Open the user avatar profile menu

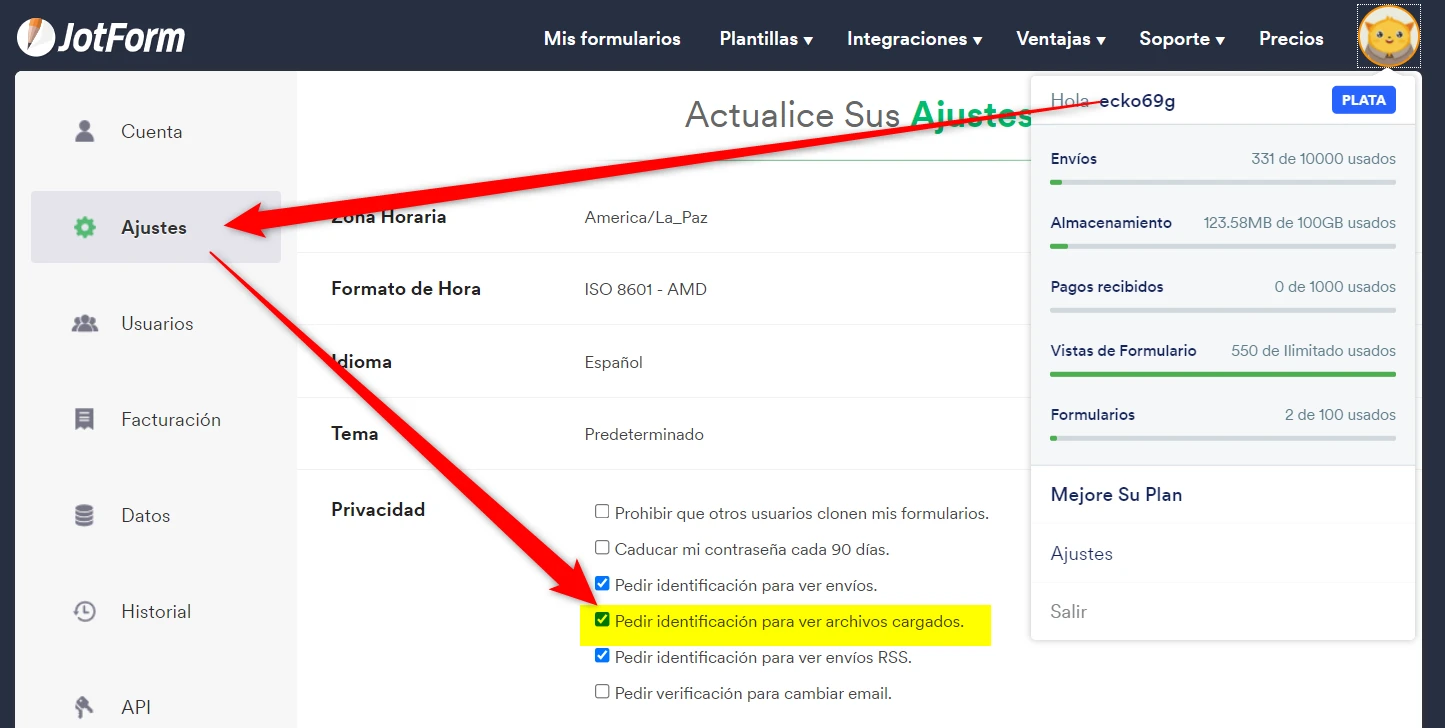click(1388, 37)
